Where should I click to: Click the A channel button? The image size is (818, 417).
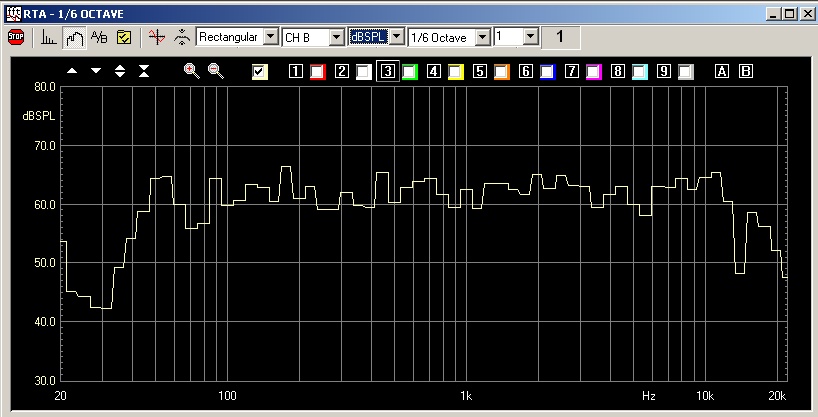(722, 71)
